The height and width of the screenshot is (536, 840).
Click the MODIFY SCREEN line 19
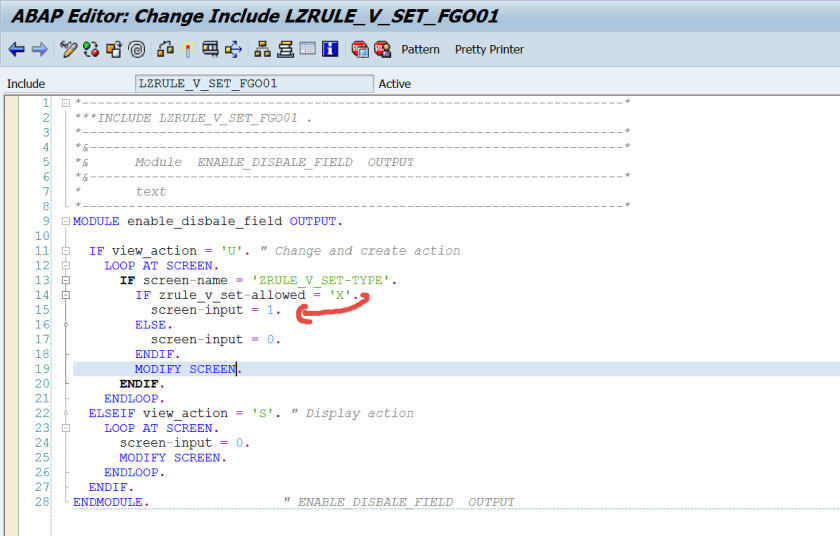click(188, 369)
